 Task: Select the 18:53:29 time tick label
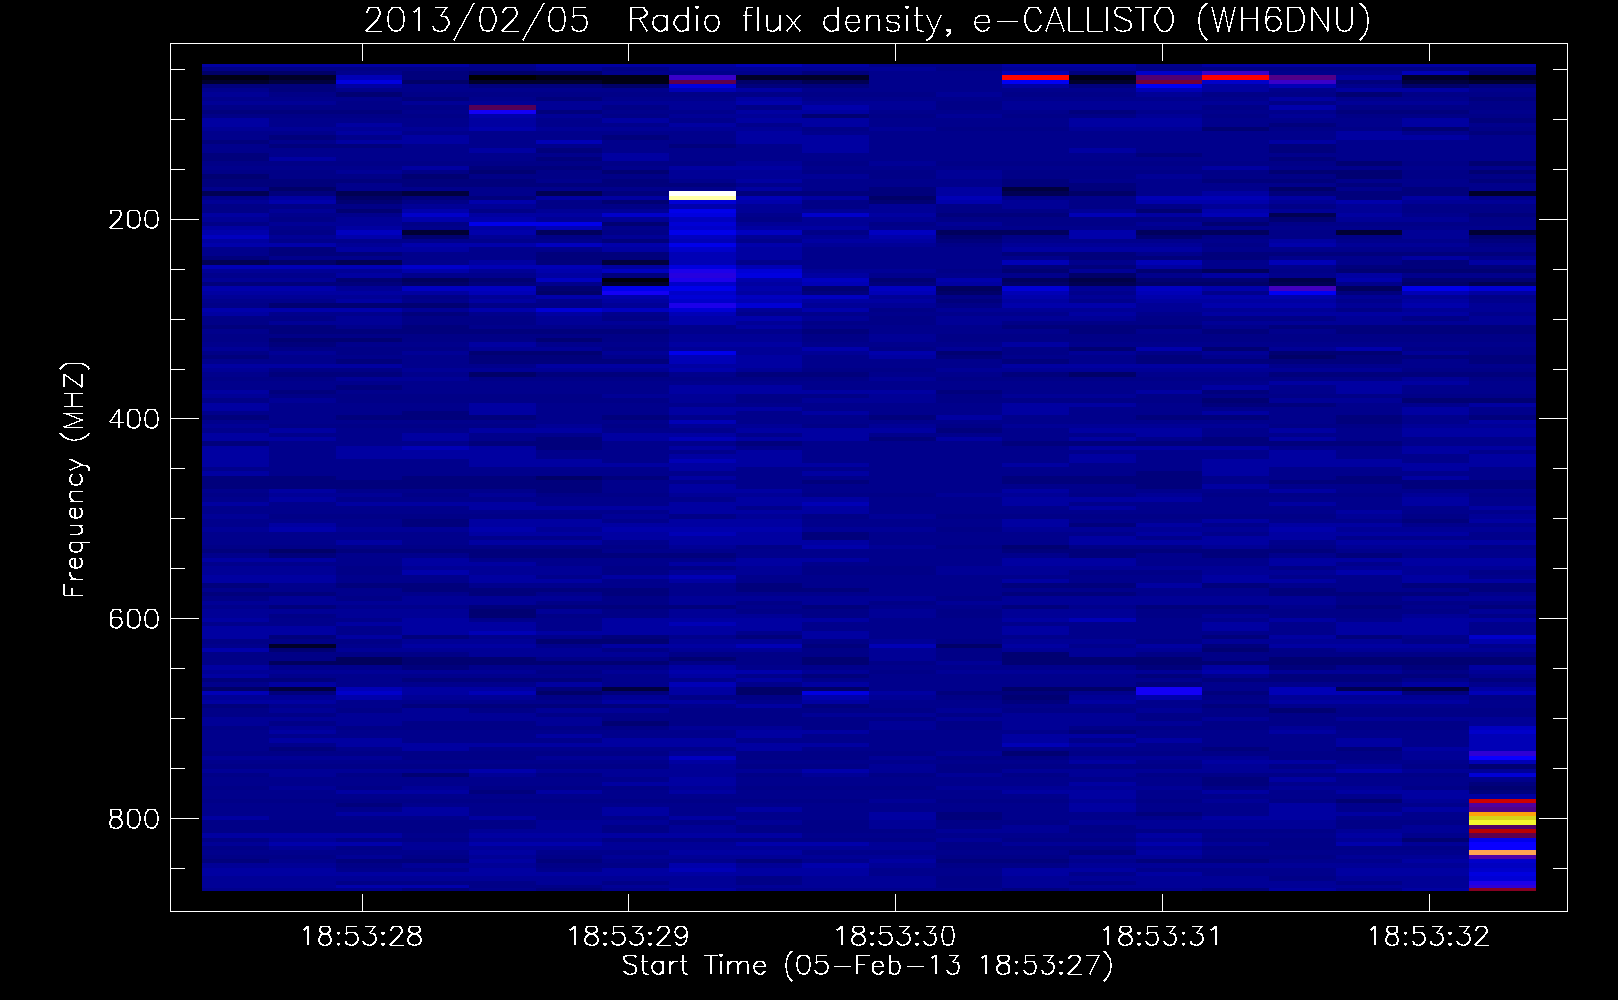coord(628,937)
